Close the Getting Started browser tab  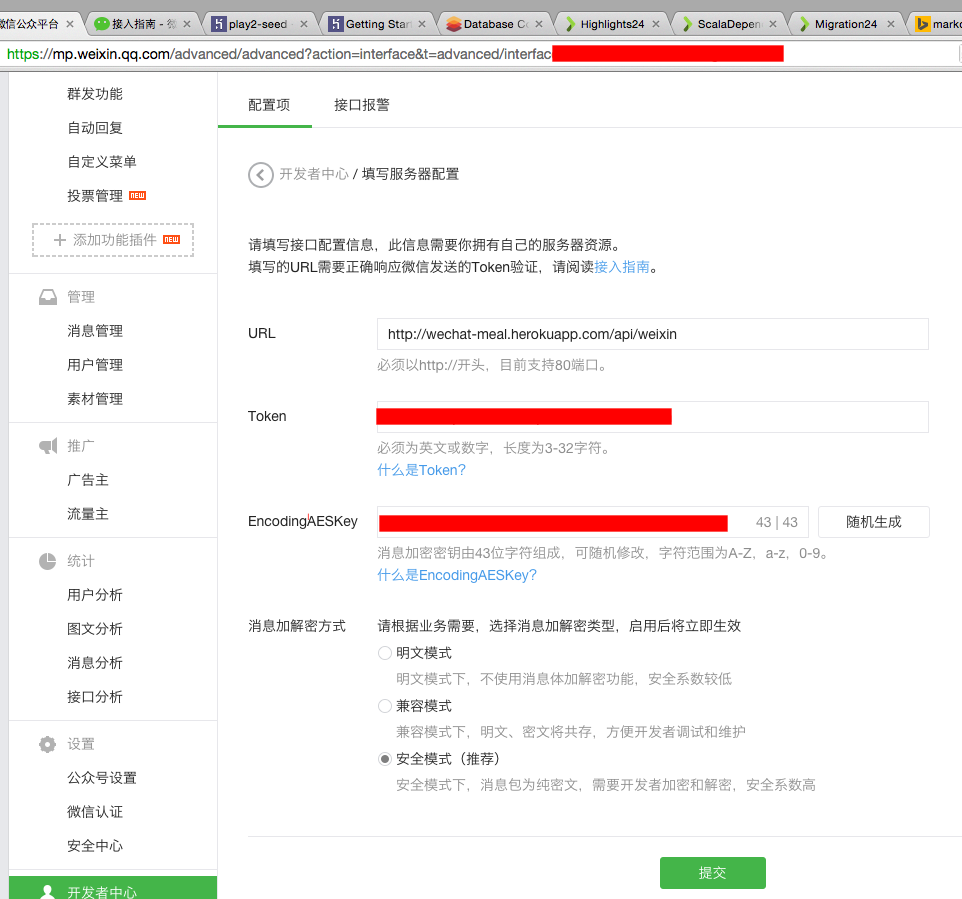pyautogui.click(x=422, y=24)
